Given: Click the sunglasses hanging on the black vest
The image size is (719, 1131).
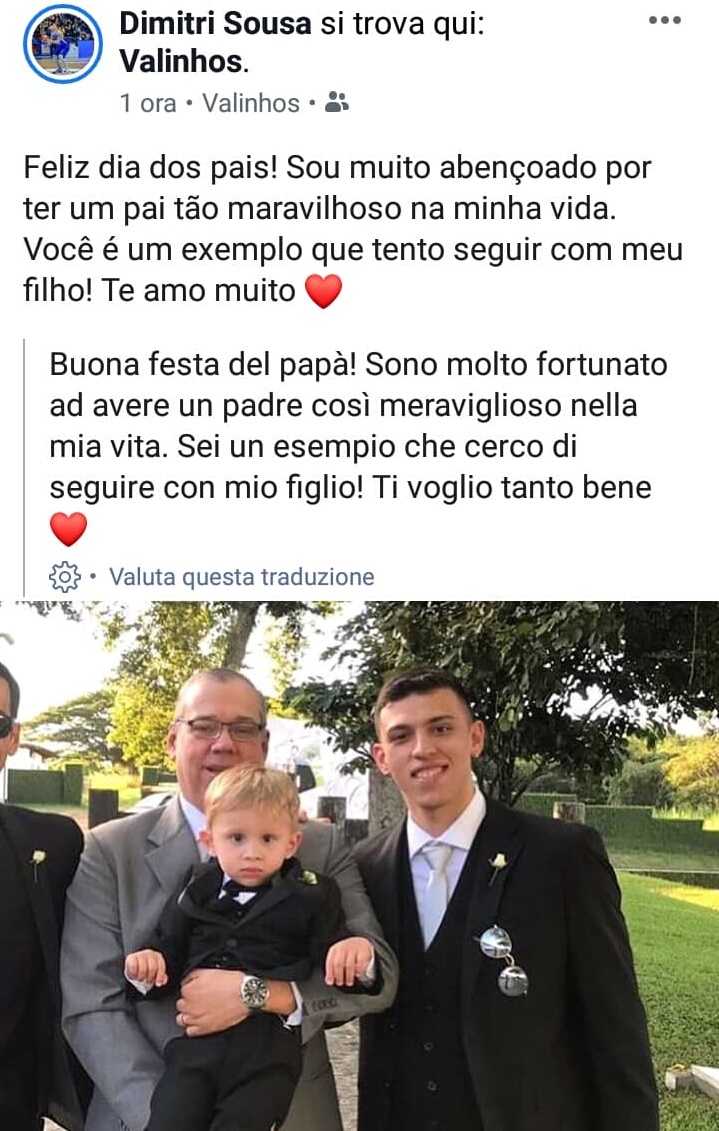Looking at the screenshot, I should coord(503,961).
